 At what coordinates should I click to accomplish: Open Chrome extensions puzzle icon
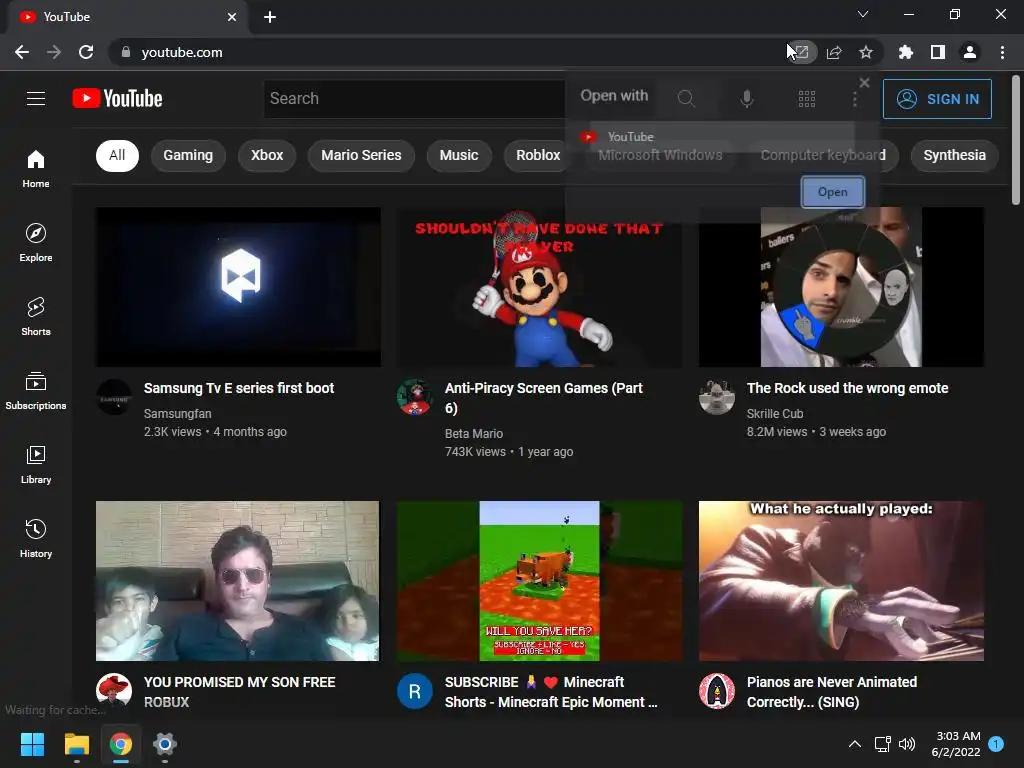tap(906, 52)
